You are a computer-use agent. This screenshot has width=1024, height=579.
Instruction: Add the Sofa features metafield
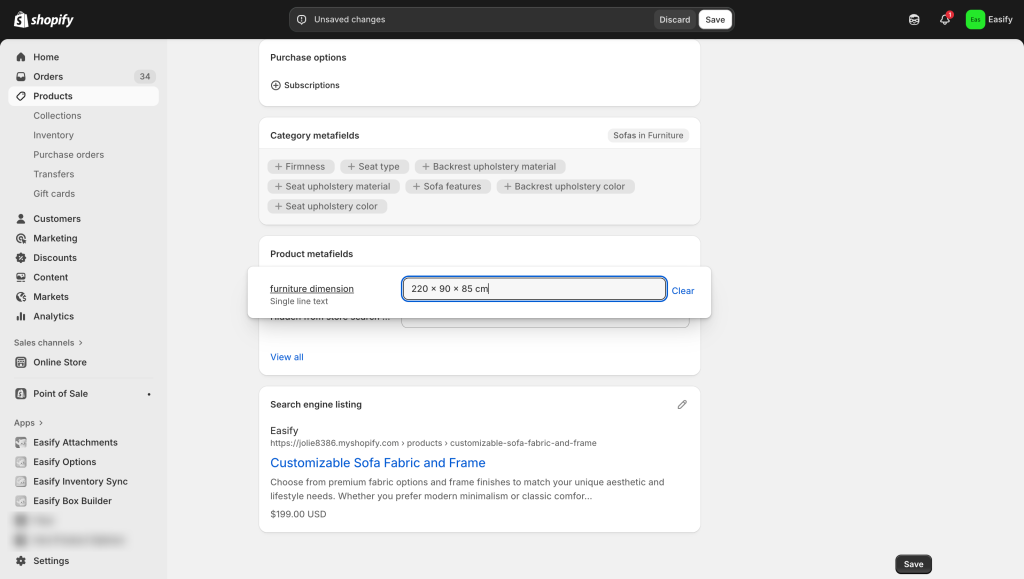point(445,186)
